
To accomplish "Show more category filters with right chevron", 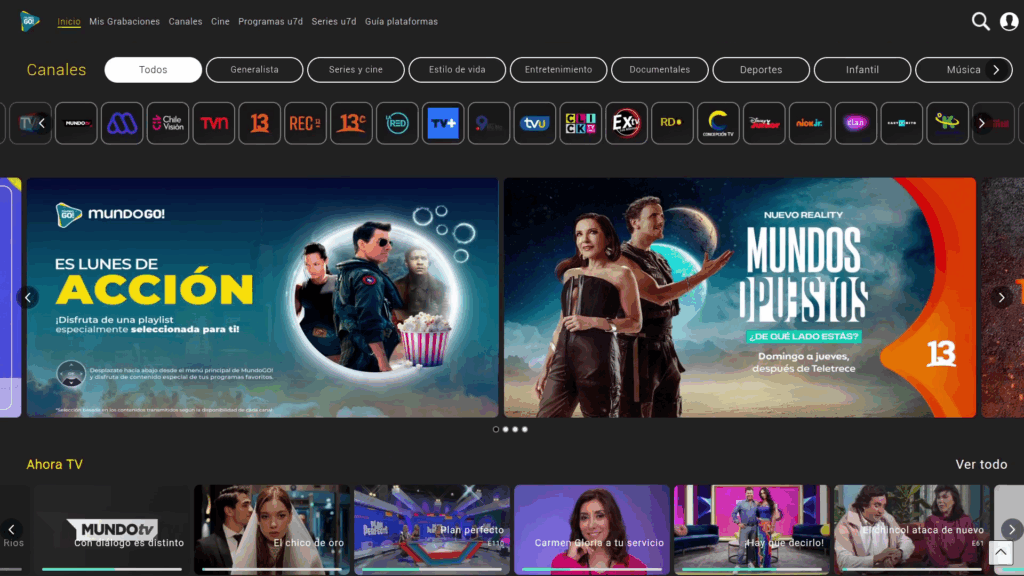I will (997, 70).
